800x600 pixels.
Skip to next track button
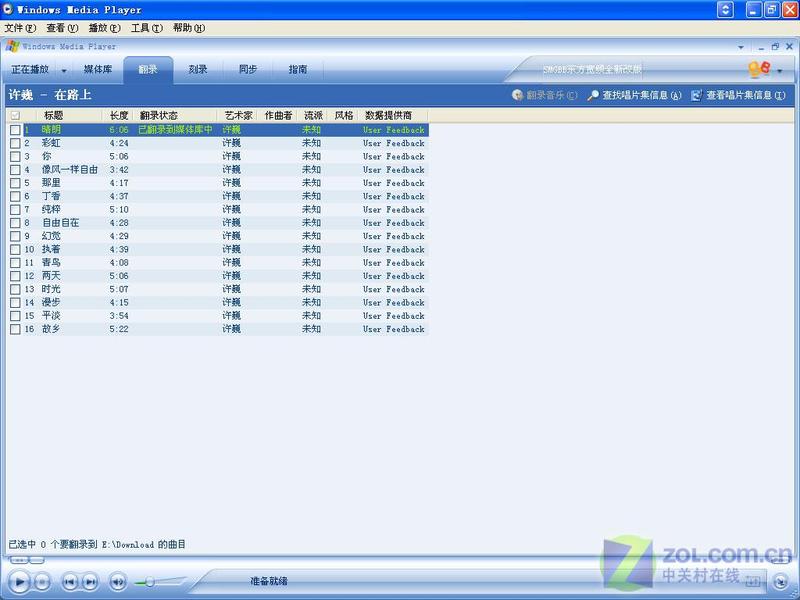coord(90,581)
